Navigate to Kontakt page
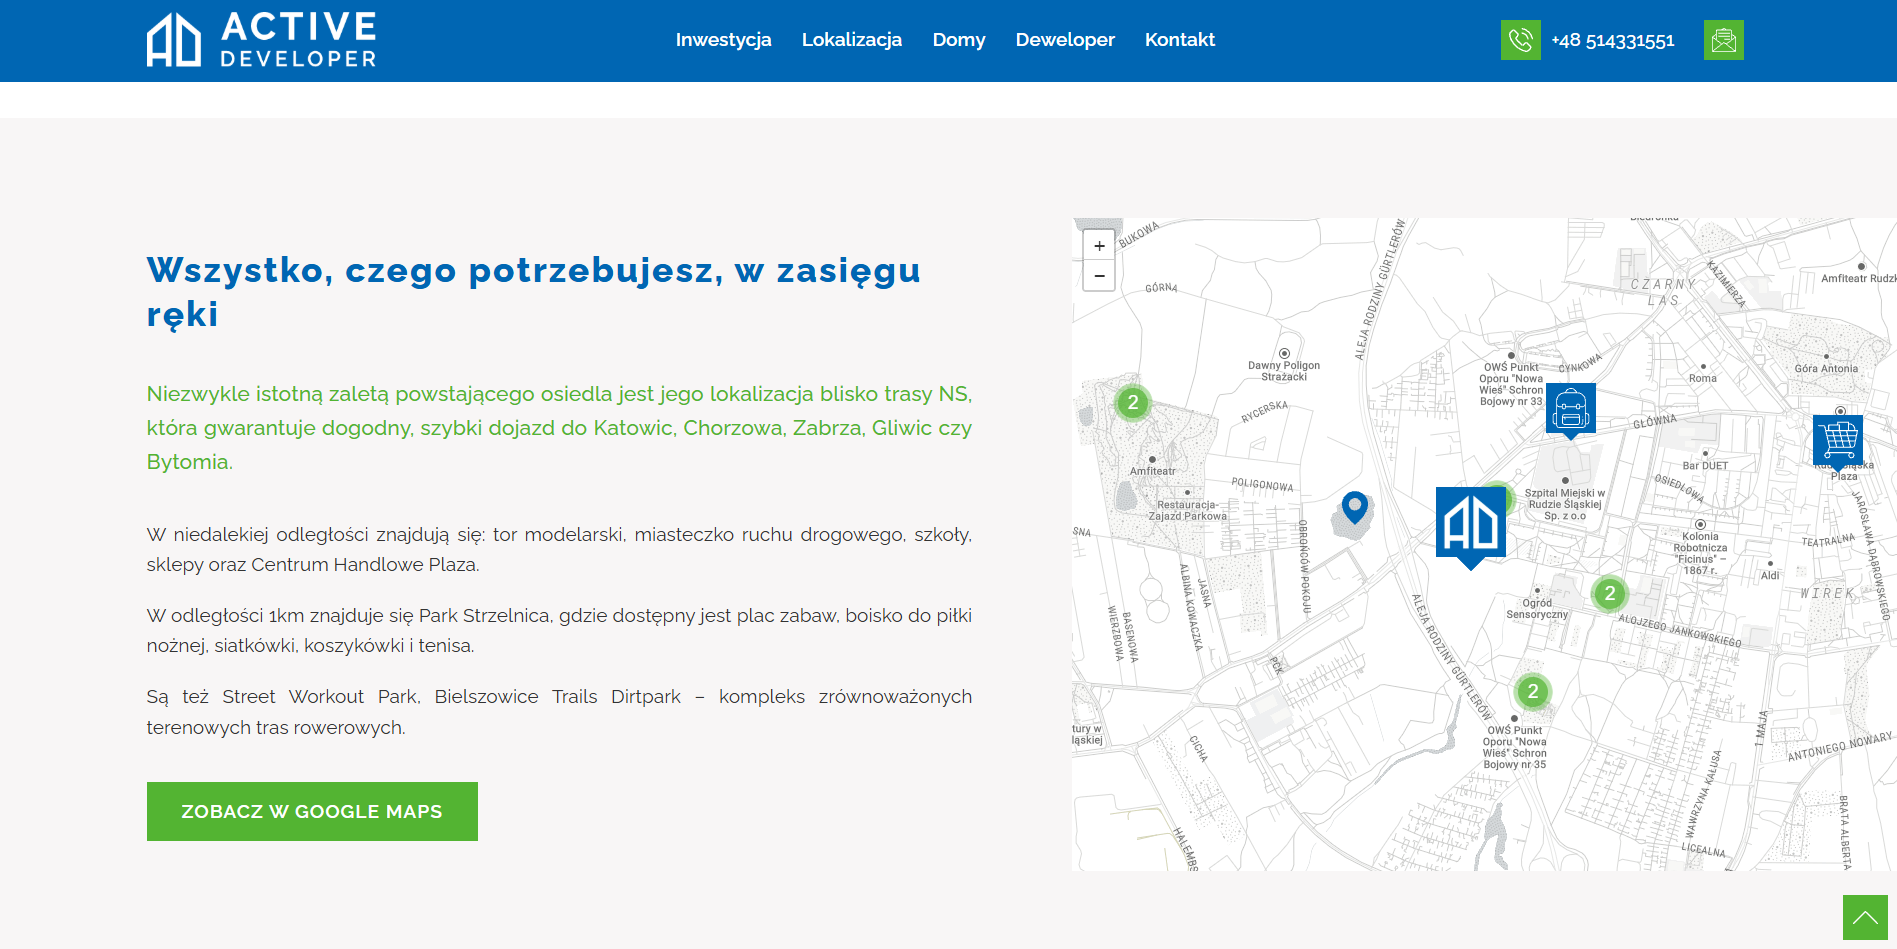Image resolution: width=1897 pixels, height=949 pixels. (1180, 40)
